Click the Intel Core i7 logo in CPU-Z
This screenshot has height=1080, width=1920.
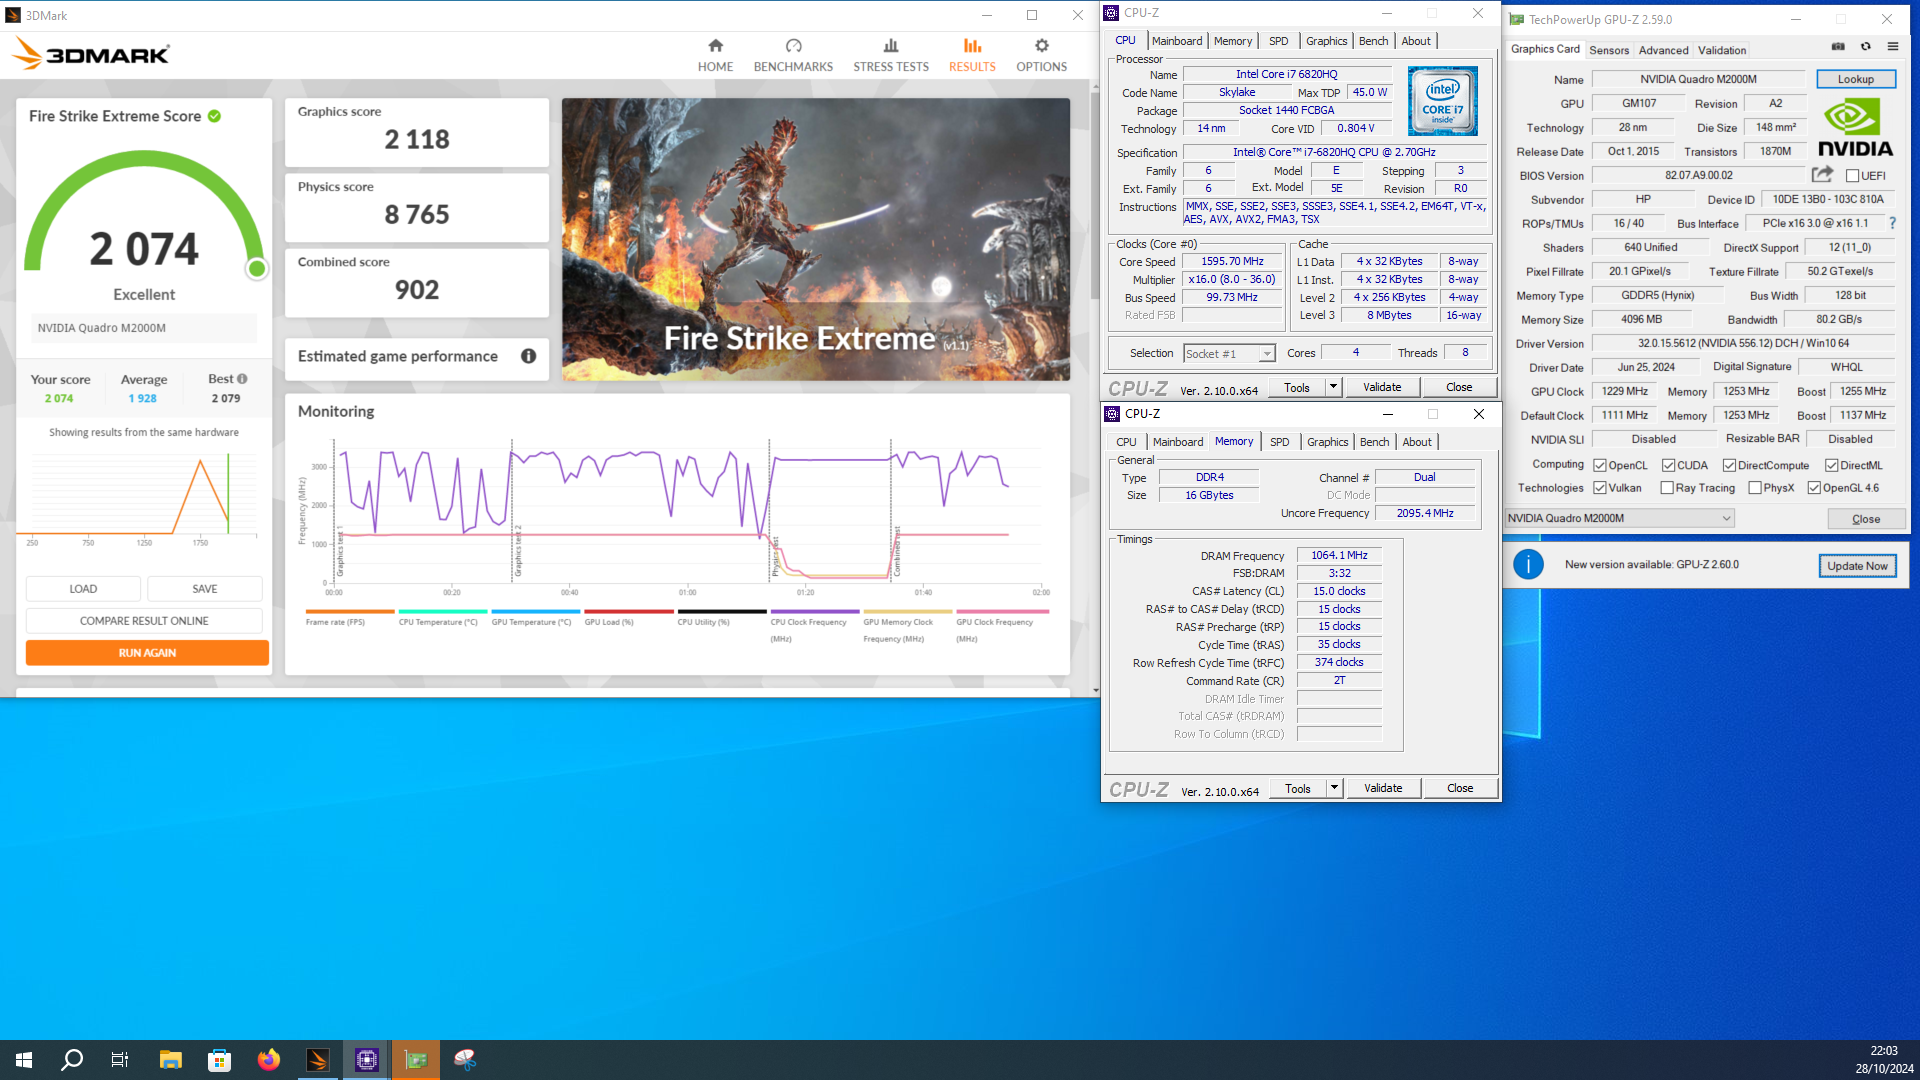(x=1442, y=101)
